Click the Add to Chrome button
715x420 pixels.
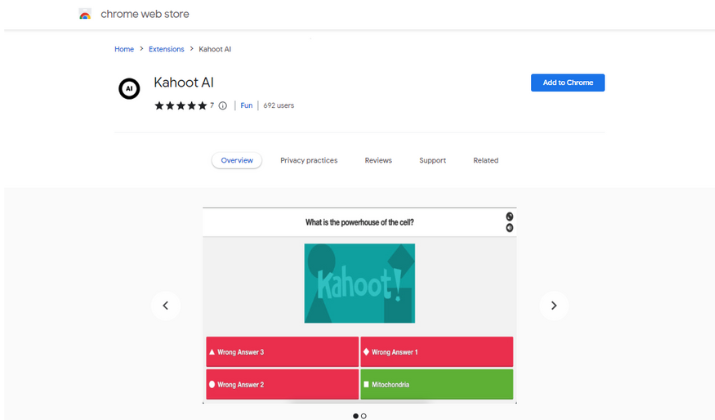point(568,83)
